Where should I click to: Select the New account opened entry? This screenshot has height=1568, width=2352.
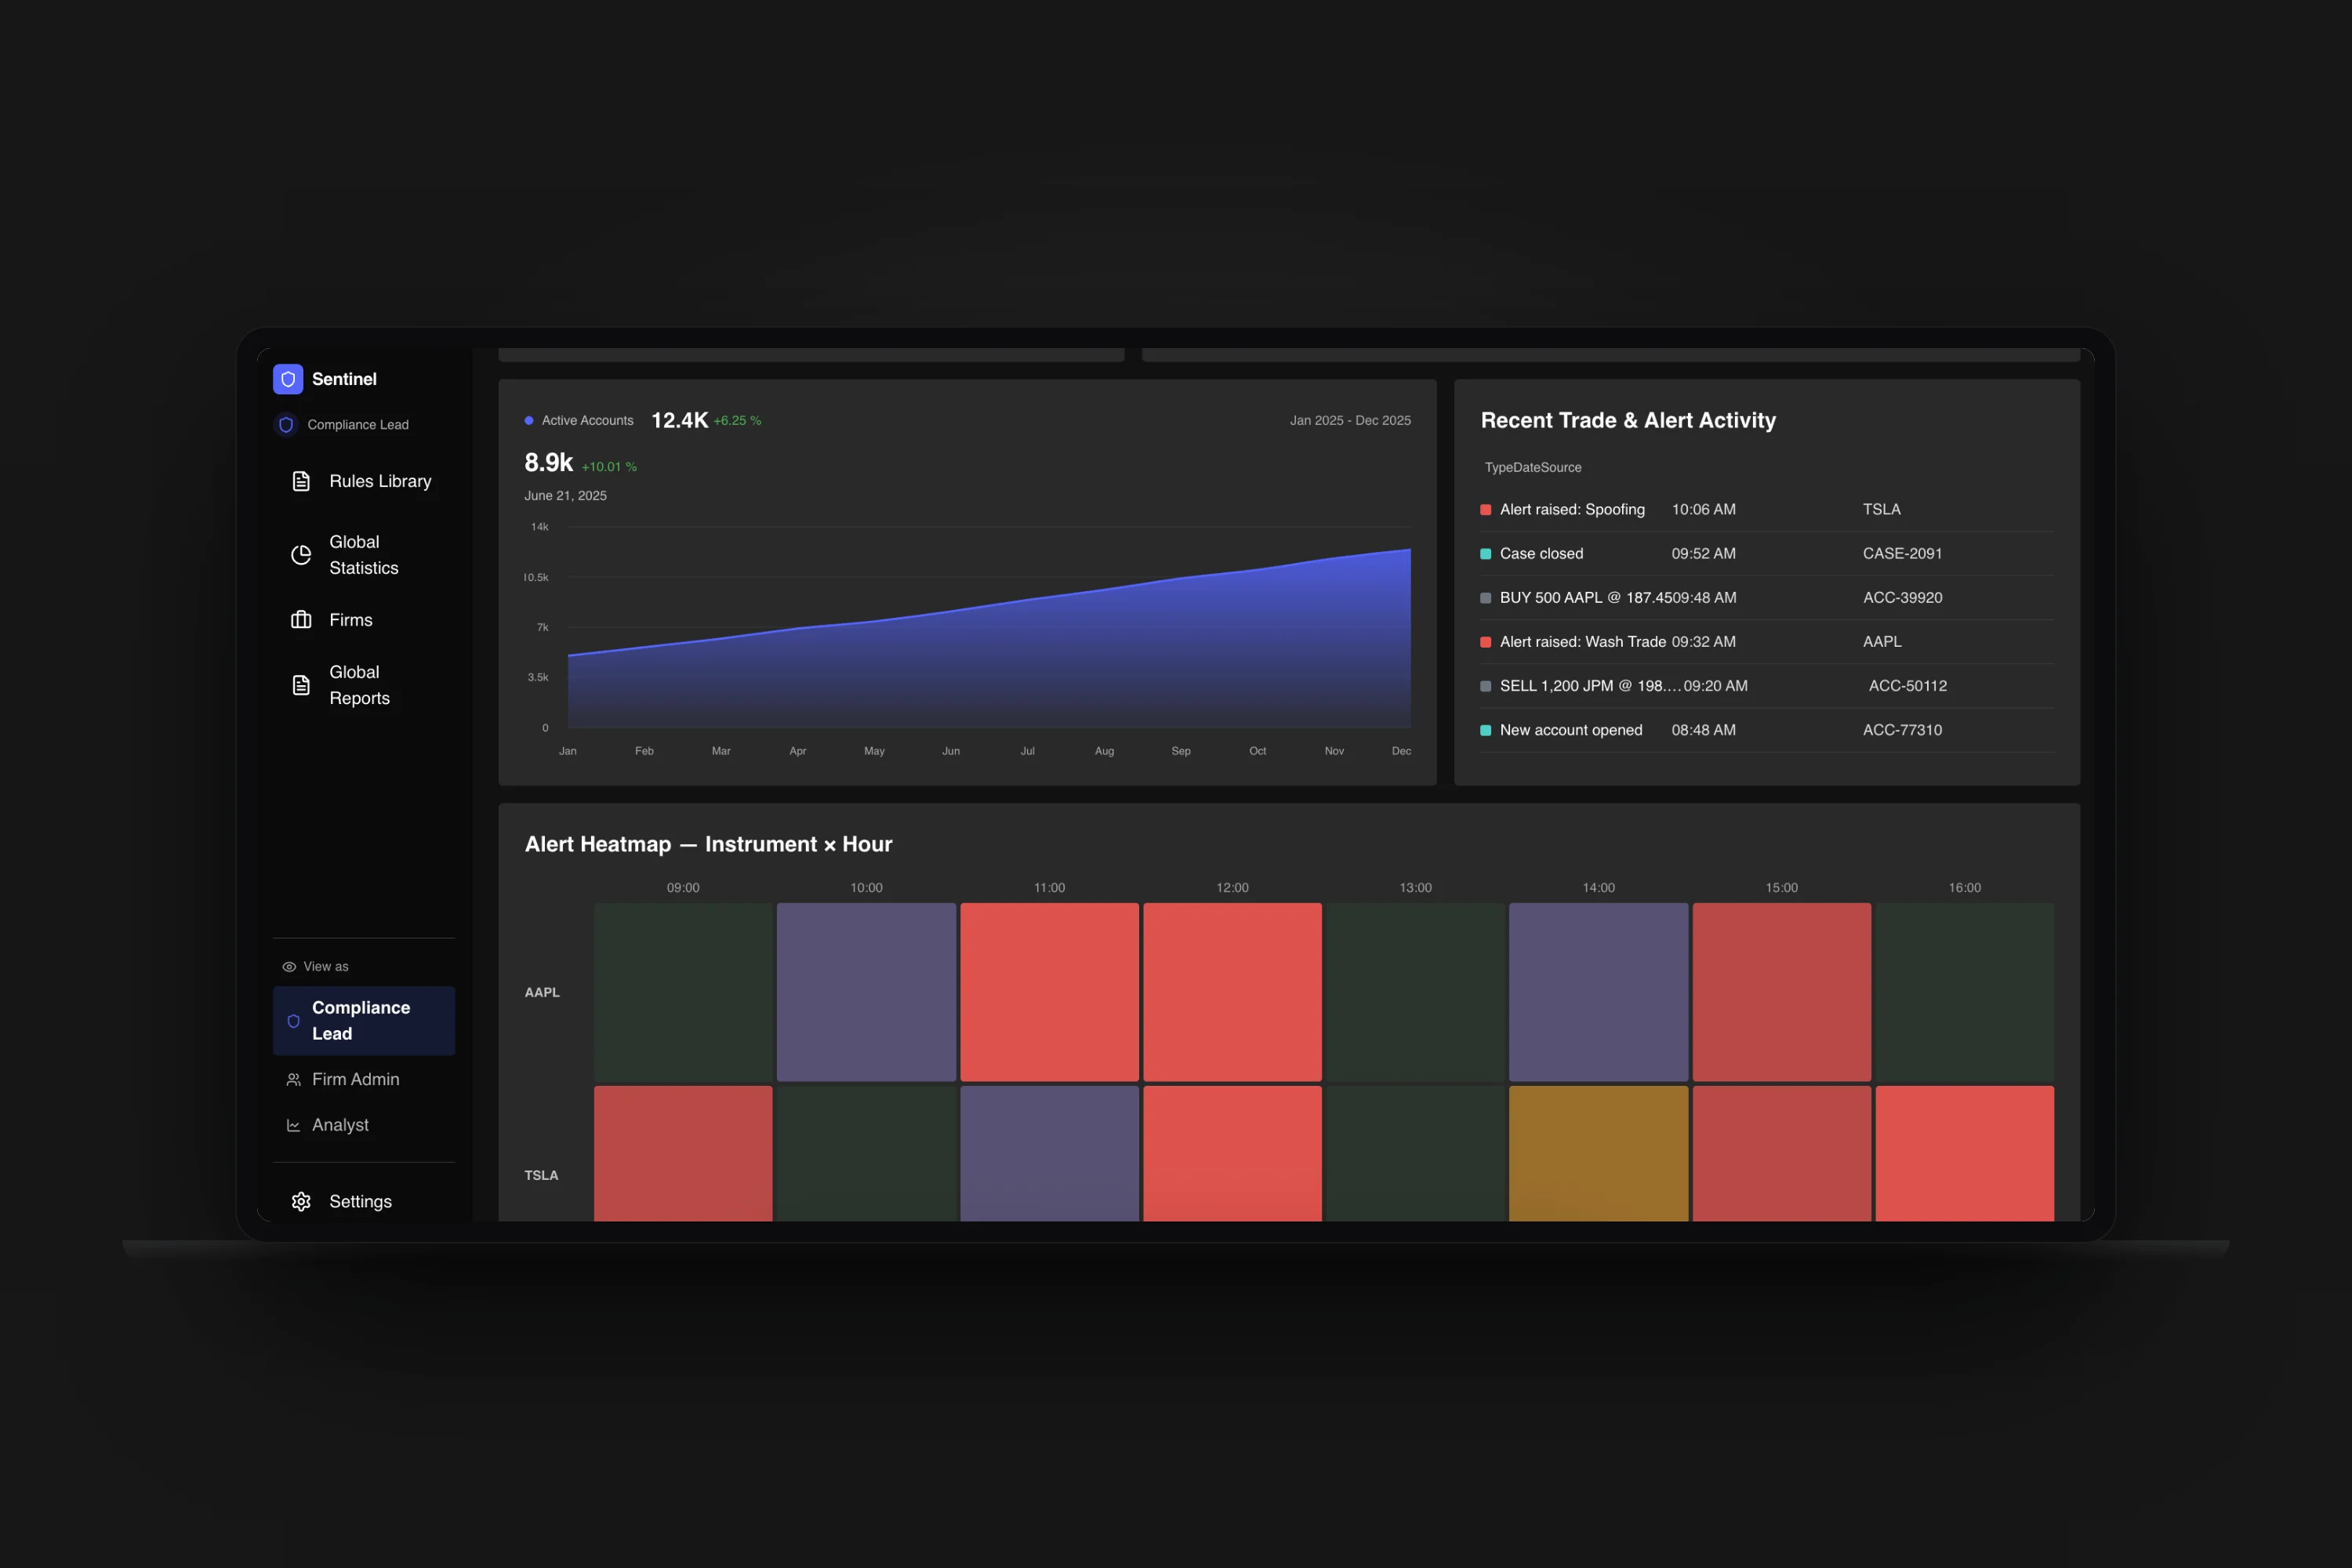coord(1767,730)
